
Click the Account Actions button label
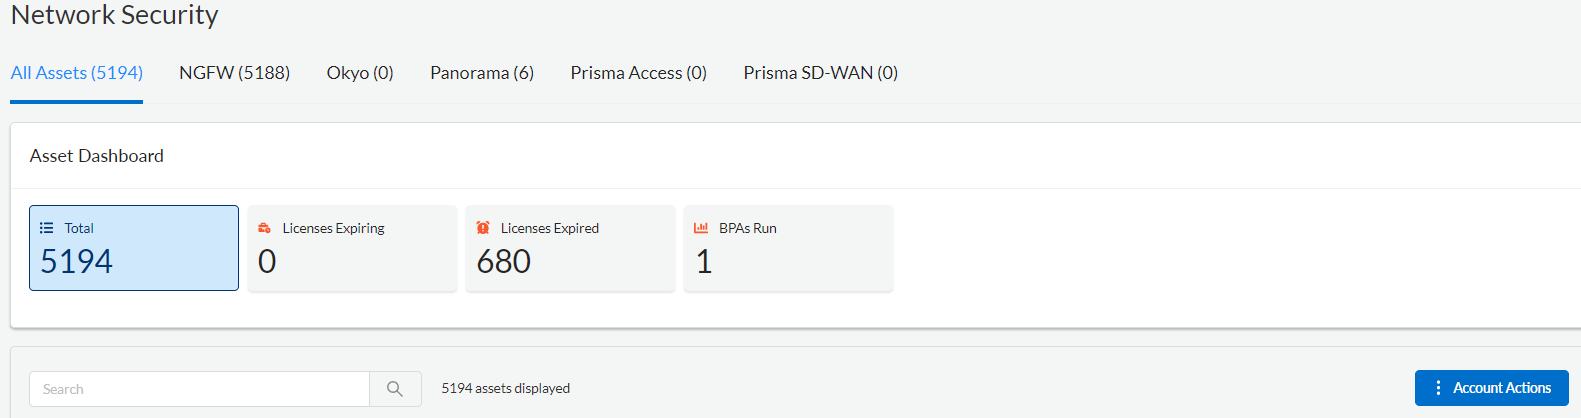tap(1502, 388)
